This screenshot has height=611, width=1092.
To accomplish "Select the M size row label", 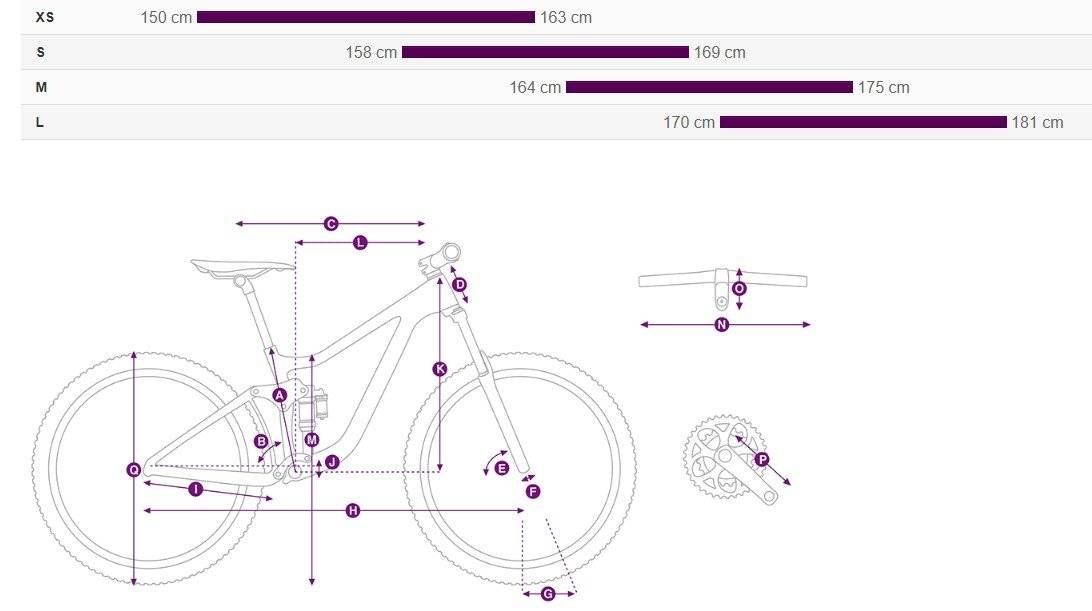I will click(41, 87).
